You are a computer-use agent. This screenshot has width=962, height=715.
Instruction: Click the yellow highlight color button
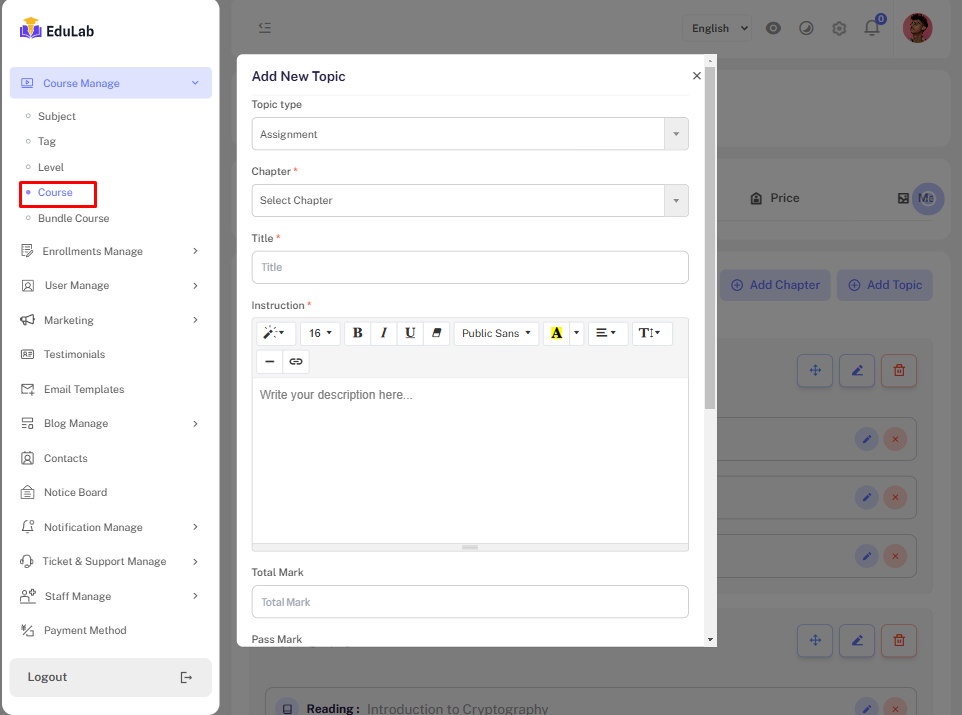tap(556, 333)
